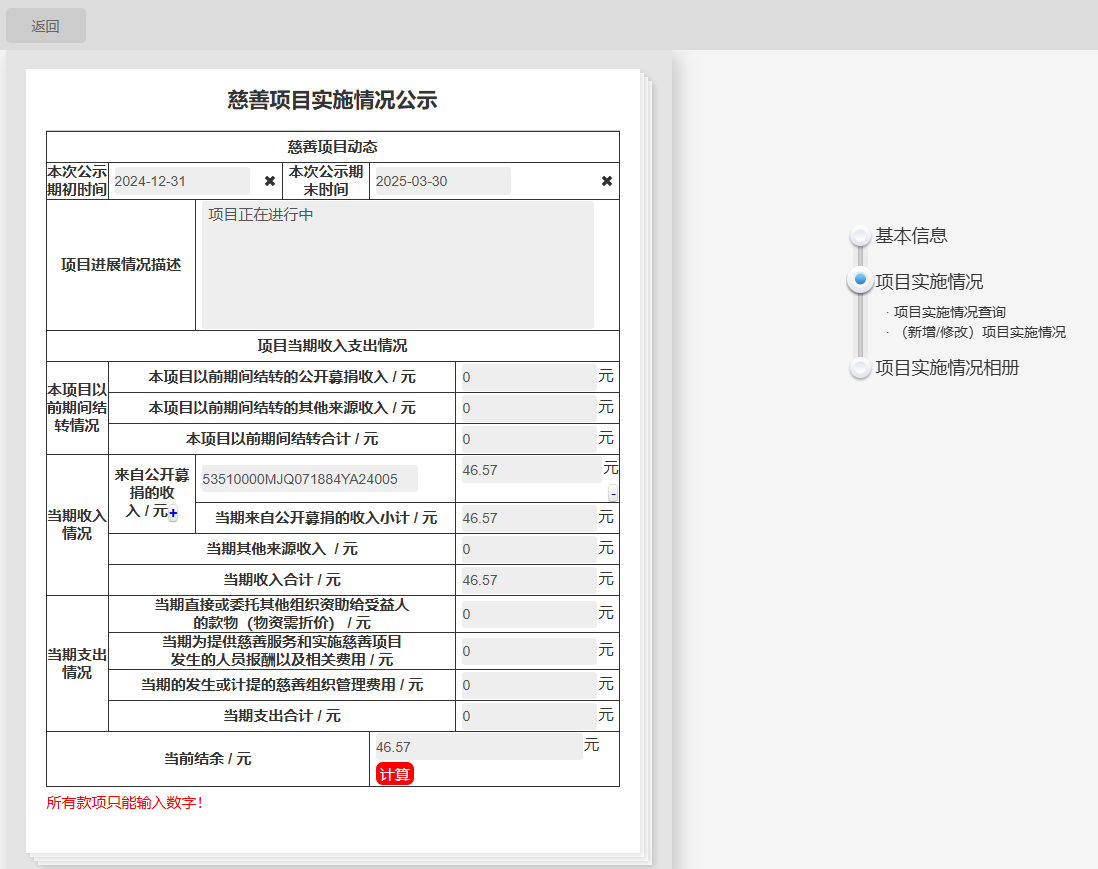Screen dimensions: 1098x869
Task: Clear the 本次公示期末时间 date with X icon
Action: pyautogui.click(x=606, y=181)
